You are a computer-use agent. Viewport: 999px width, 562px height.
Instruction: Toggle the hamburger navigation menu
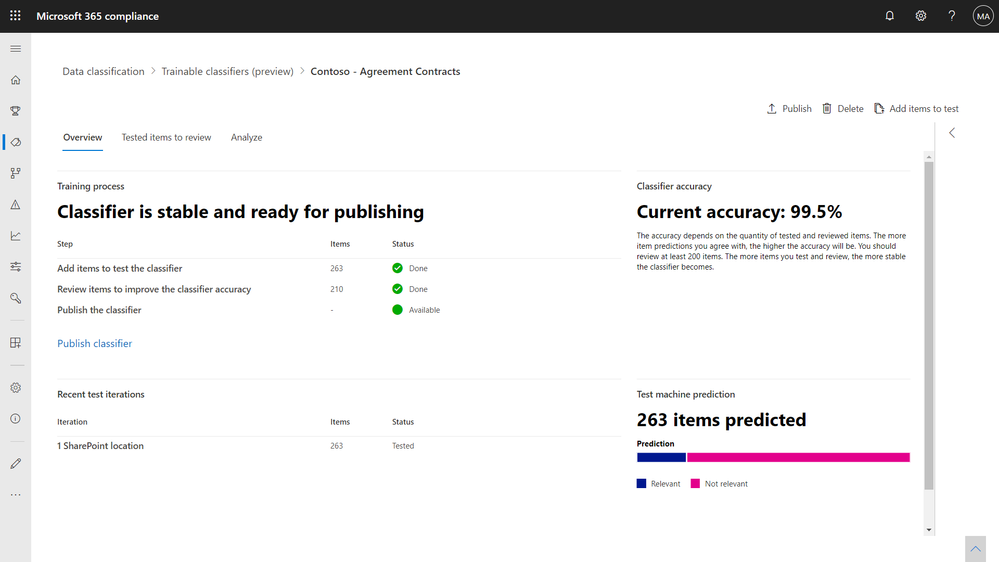coord(15,49)
